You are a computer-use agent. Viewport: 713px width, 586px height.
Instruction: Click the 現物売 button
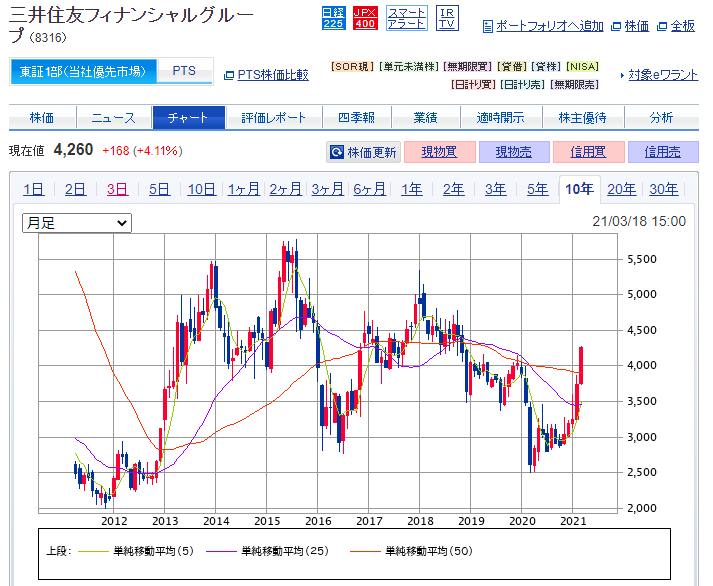(x=514, y=152)
